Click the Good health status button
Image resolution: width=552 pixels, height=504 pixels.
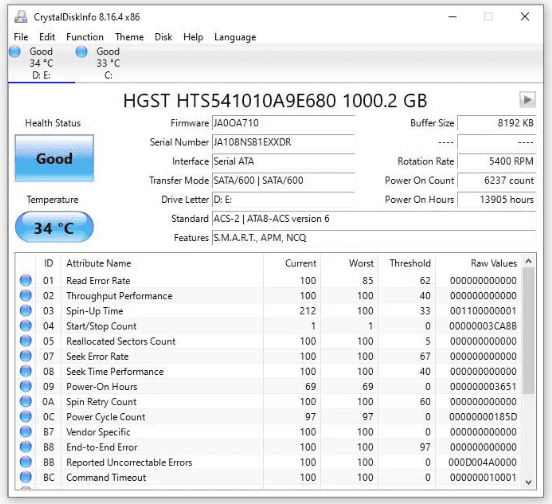tap(54, 158)
